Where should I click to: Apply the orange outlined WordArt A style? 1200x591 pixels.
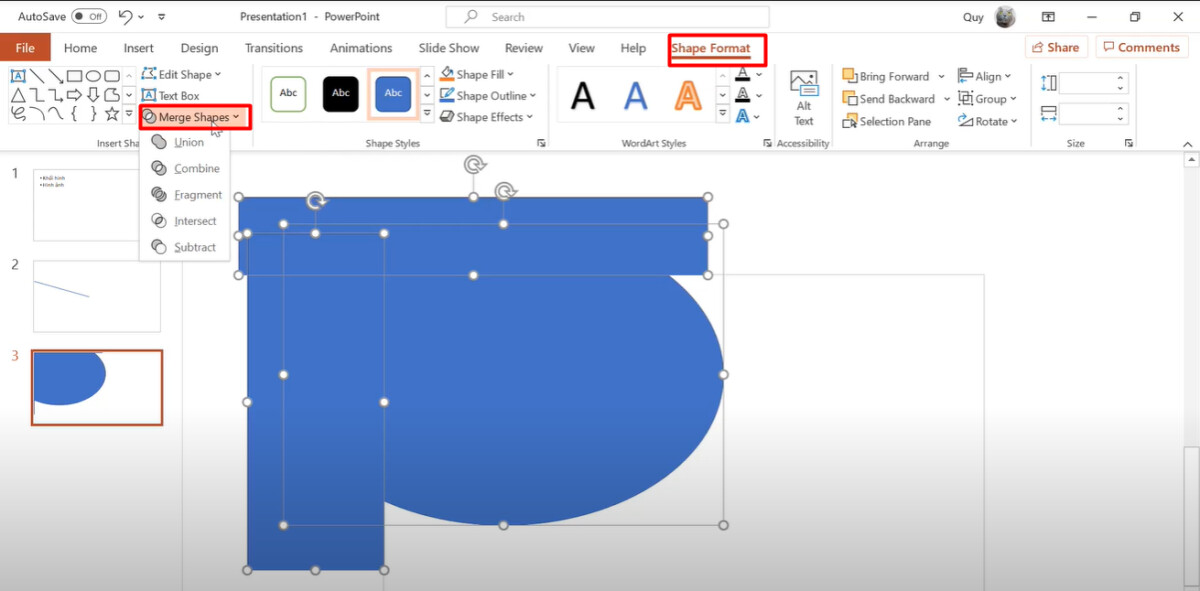(688, 95)
